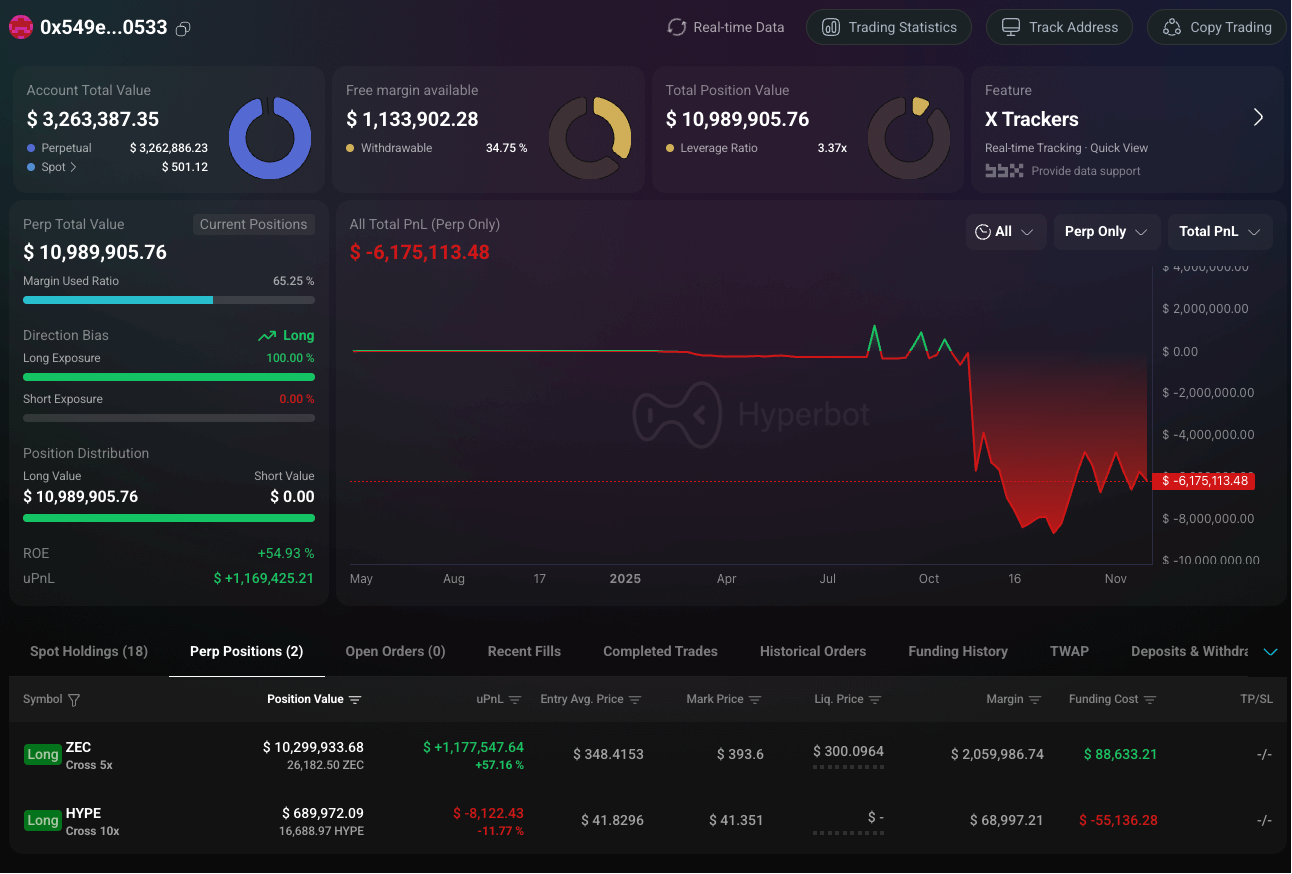Open the X Trackers feature panel
1292x874 pixels.
click(1258, 116)
